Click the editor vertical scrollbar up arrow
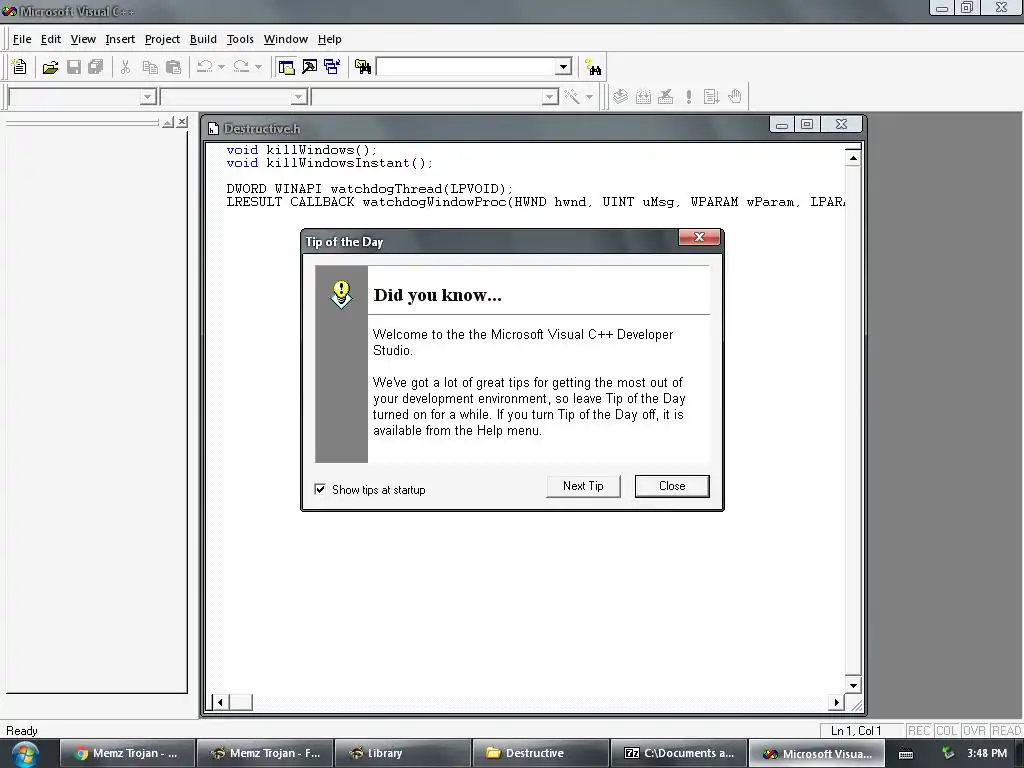1024x768 pixels. (853, 158)
